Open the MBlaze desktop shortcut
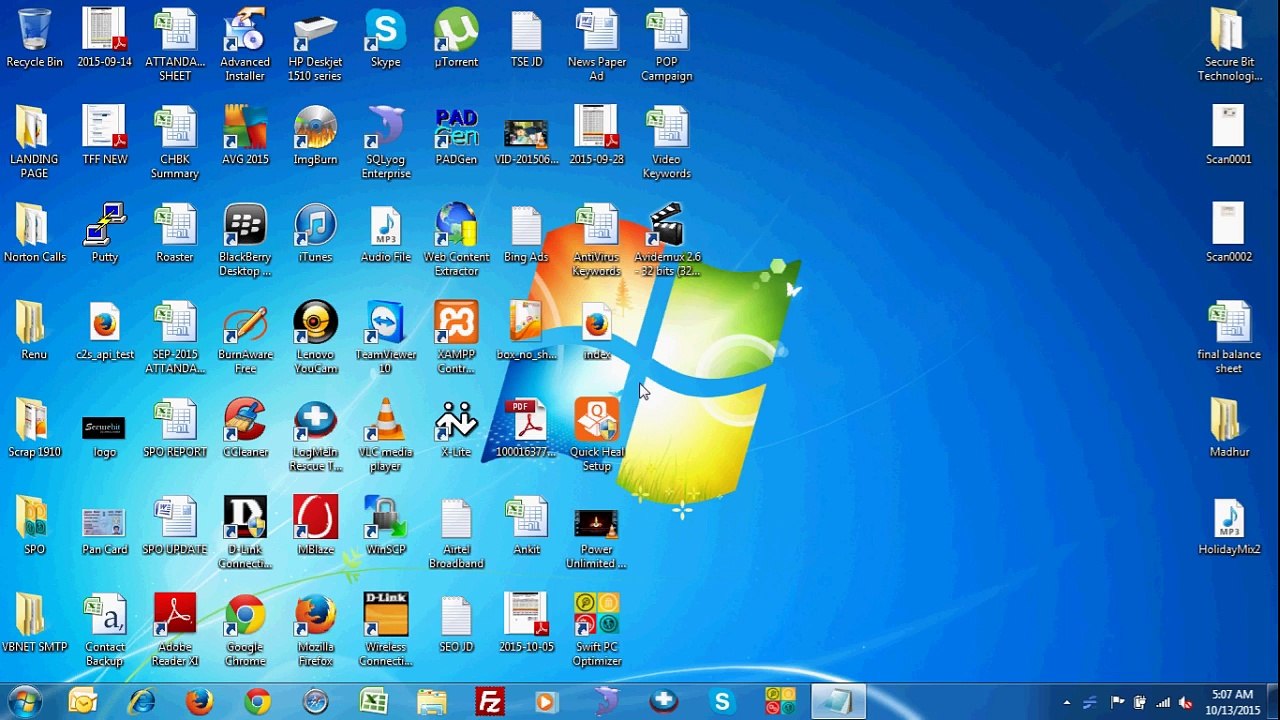Screen dimensions: 1280x720 tap(315, 525)
